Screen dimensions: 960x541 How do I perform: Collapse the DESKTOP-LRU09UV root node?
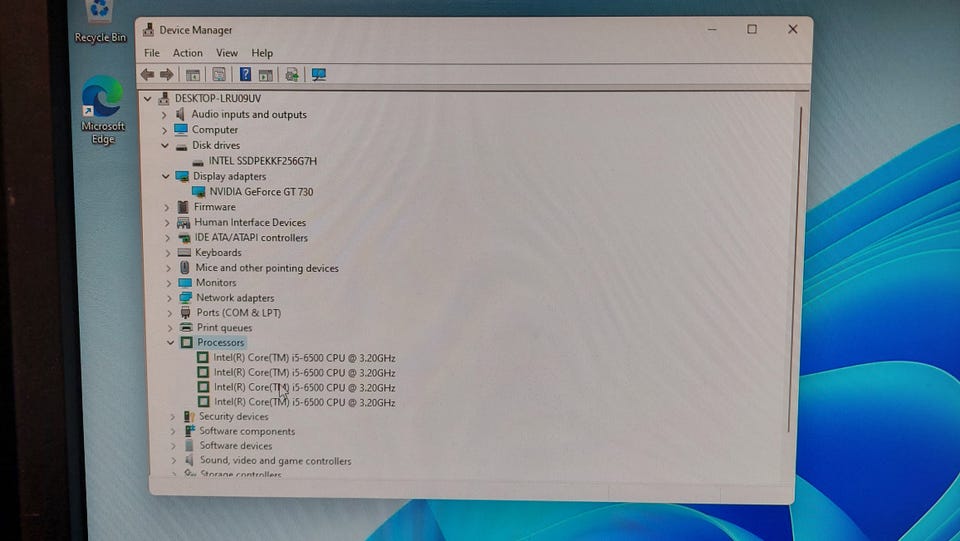point(148,99)
